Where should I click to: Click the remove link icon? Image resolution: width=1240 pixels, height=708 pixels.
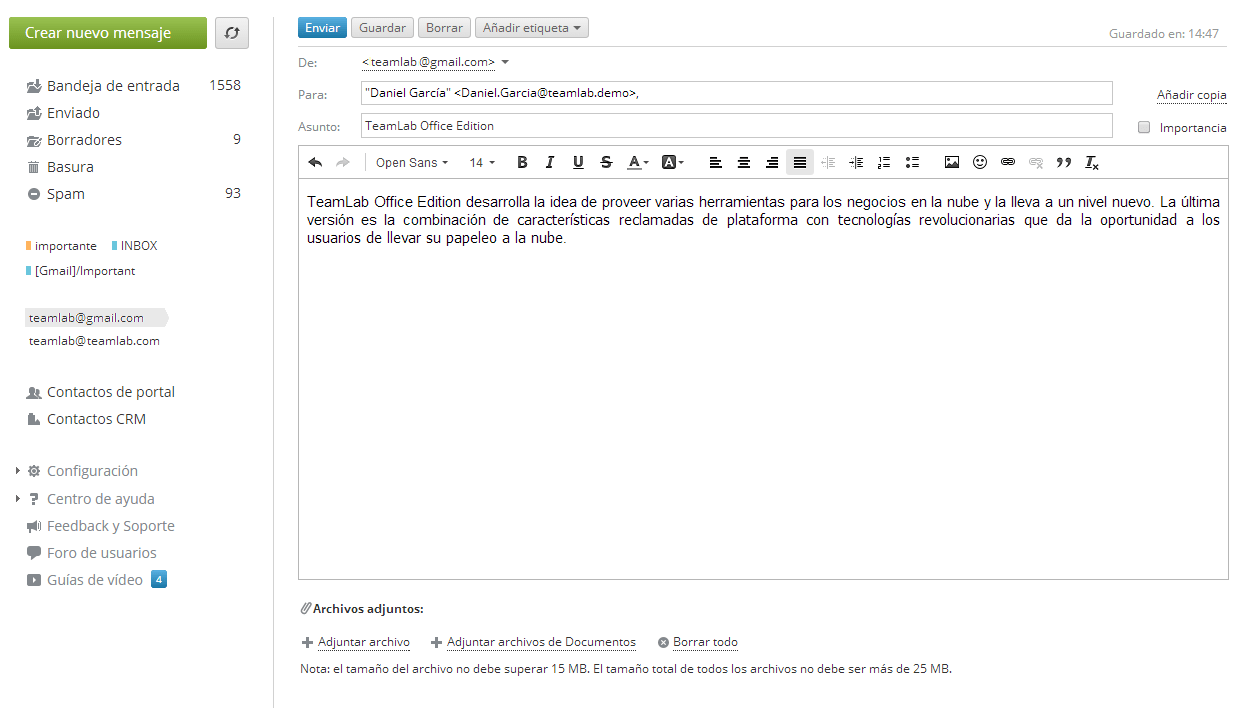1036,162
